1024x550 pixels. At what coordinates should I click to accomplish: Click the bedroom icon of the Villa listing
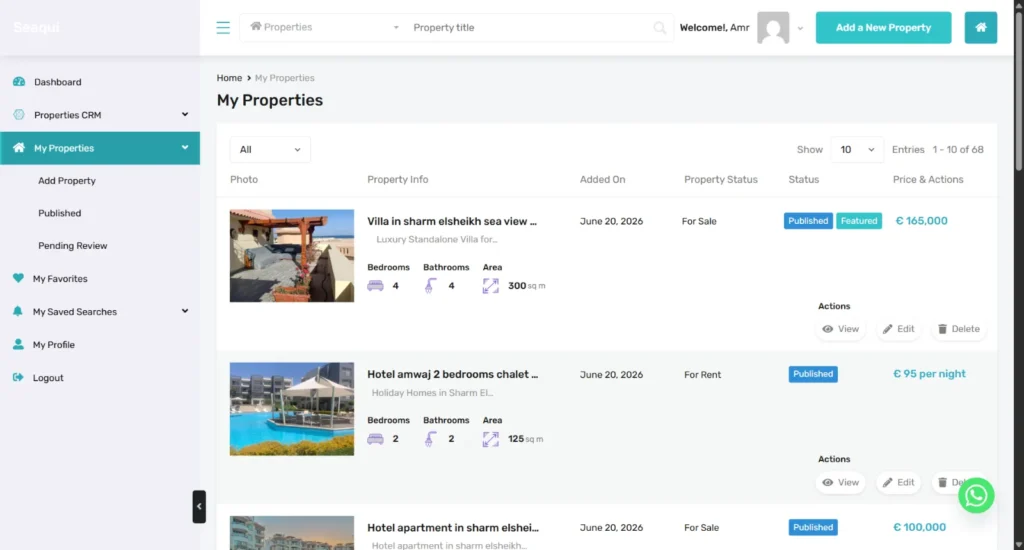tap(376, 286)
